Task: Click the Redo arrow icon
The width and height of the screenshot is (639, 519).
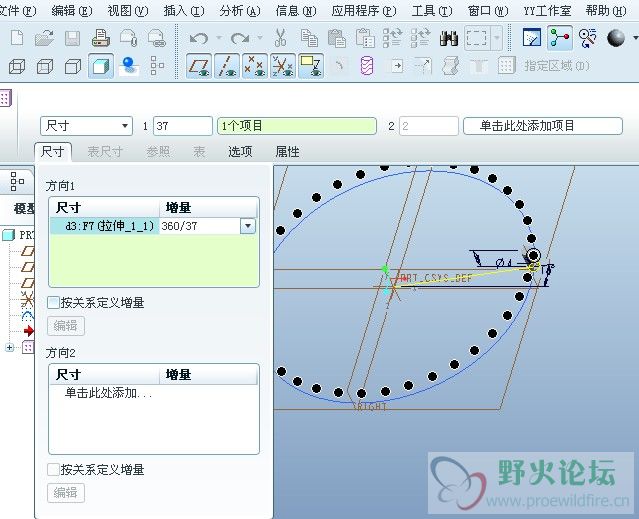Action: coord(240,39)
